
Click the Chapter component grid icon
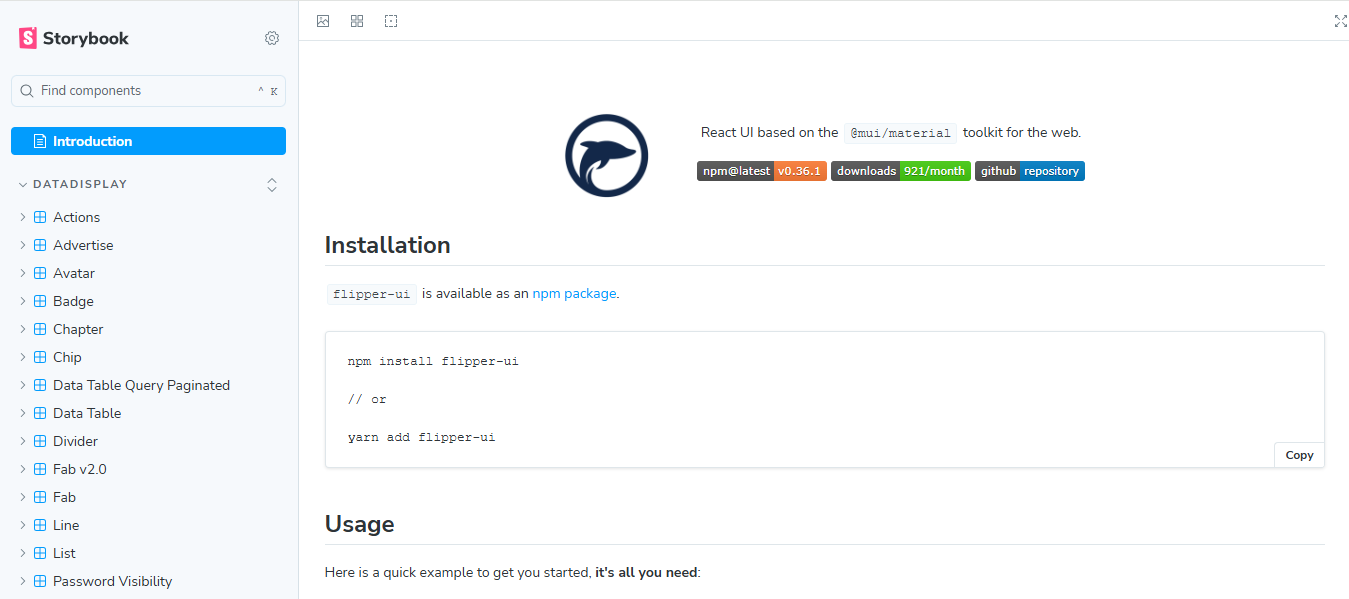(x=40, y=329)
